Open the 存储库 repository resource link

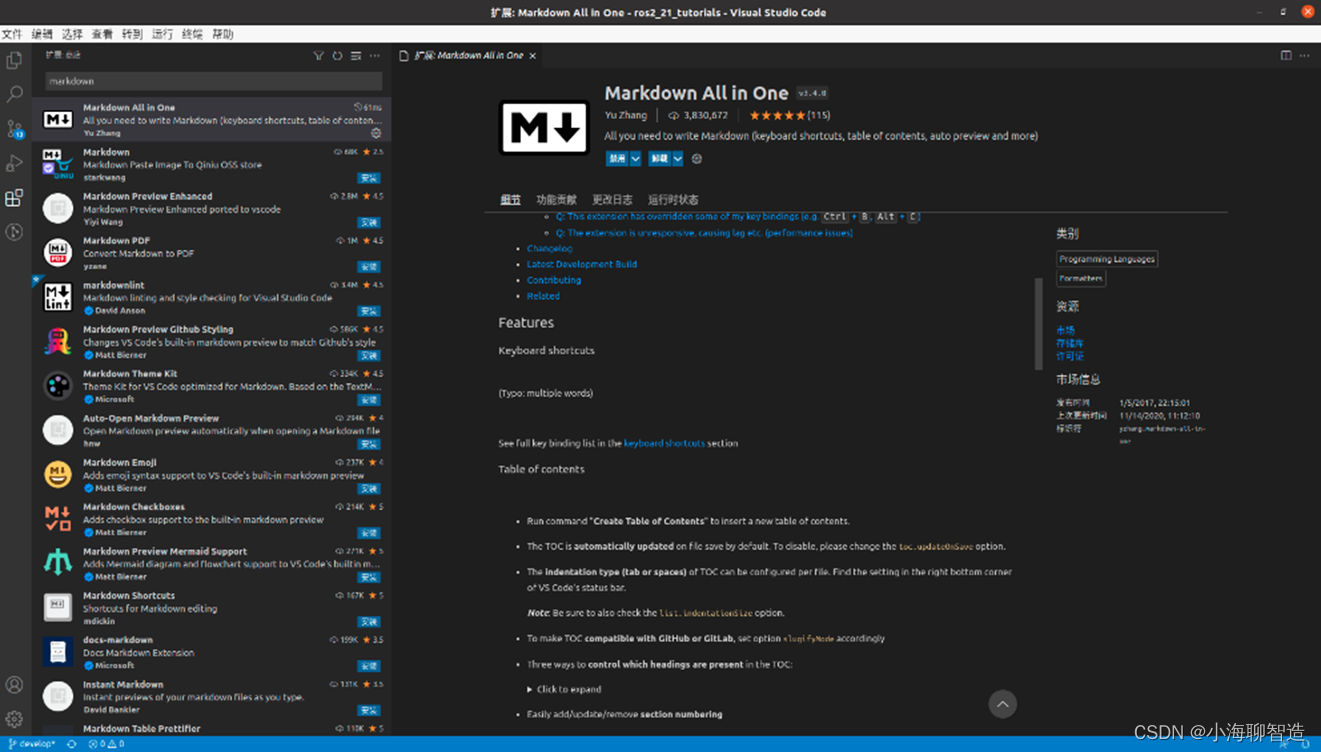tap(1069, 343)
